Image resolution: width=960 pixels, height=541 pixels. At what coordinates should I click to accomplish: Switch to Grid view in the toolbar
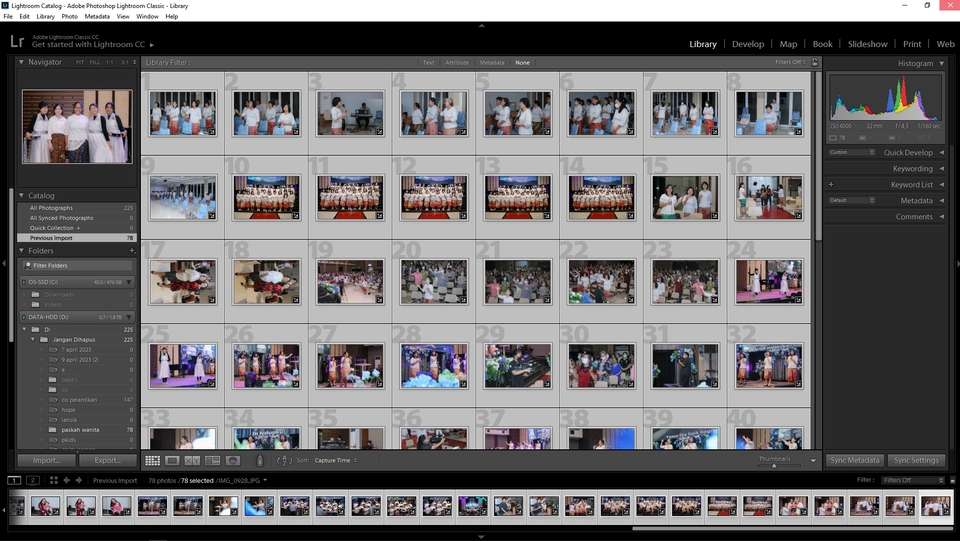coord(152,460)
